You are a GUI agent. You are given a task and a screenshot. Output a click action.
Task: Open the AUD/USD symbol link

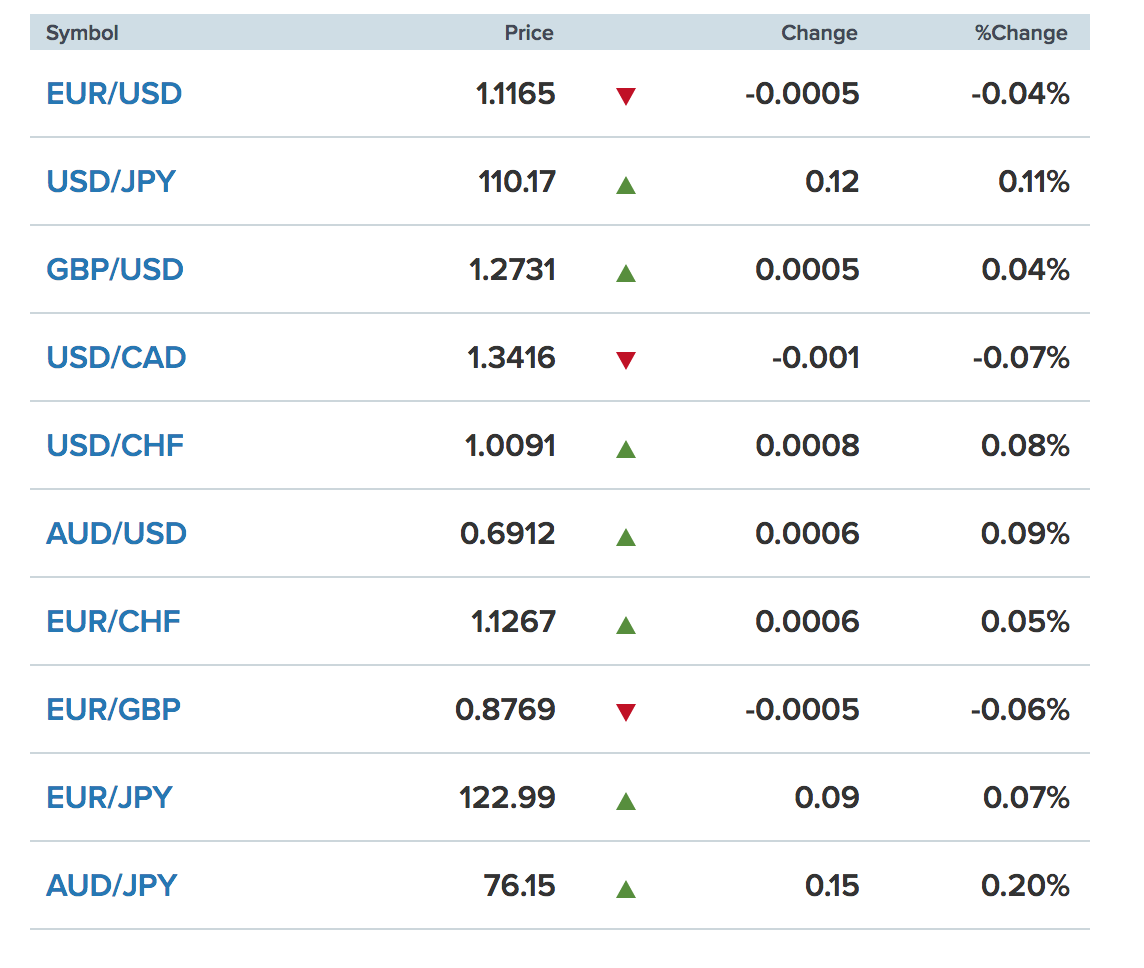click(116, 534)
